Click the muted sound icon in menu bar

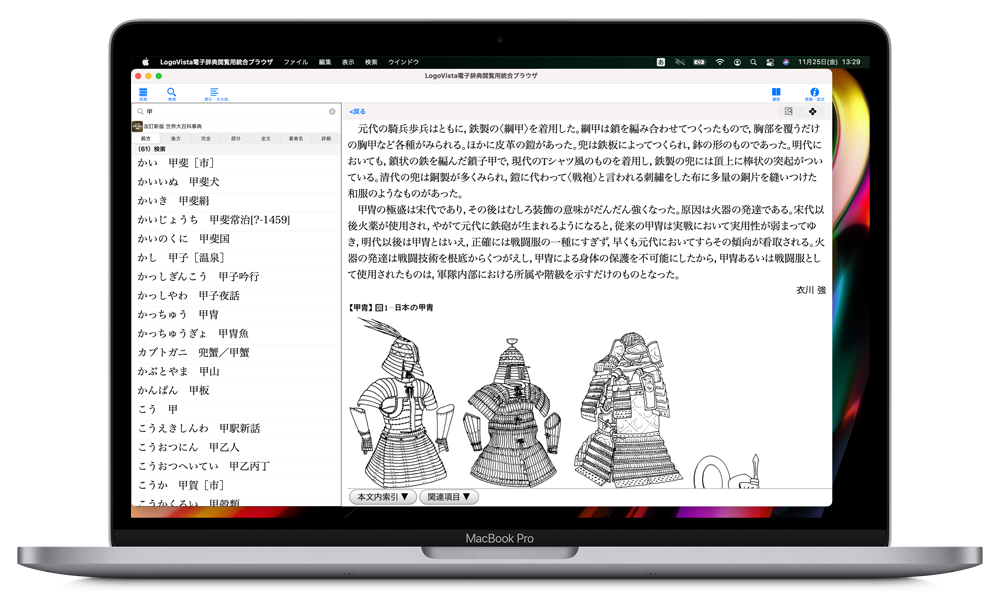680,62
